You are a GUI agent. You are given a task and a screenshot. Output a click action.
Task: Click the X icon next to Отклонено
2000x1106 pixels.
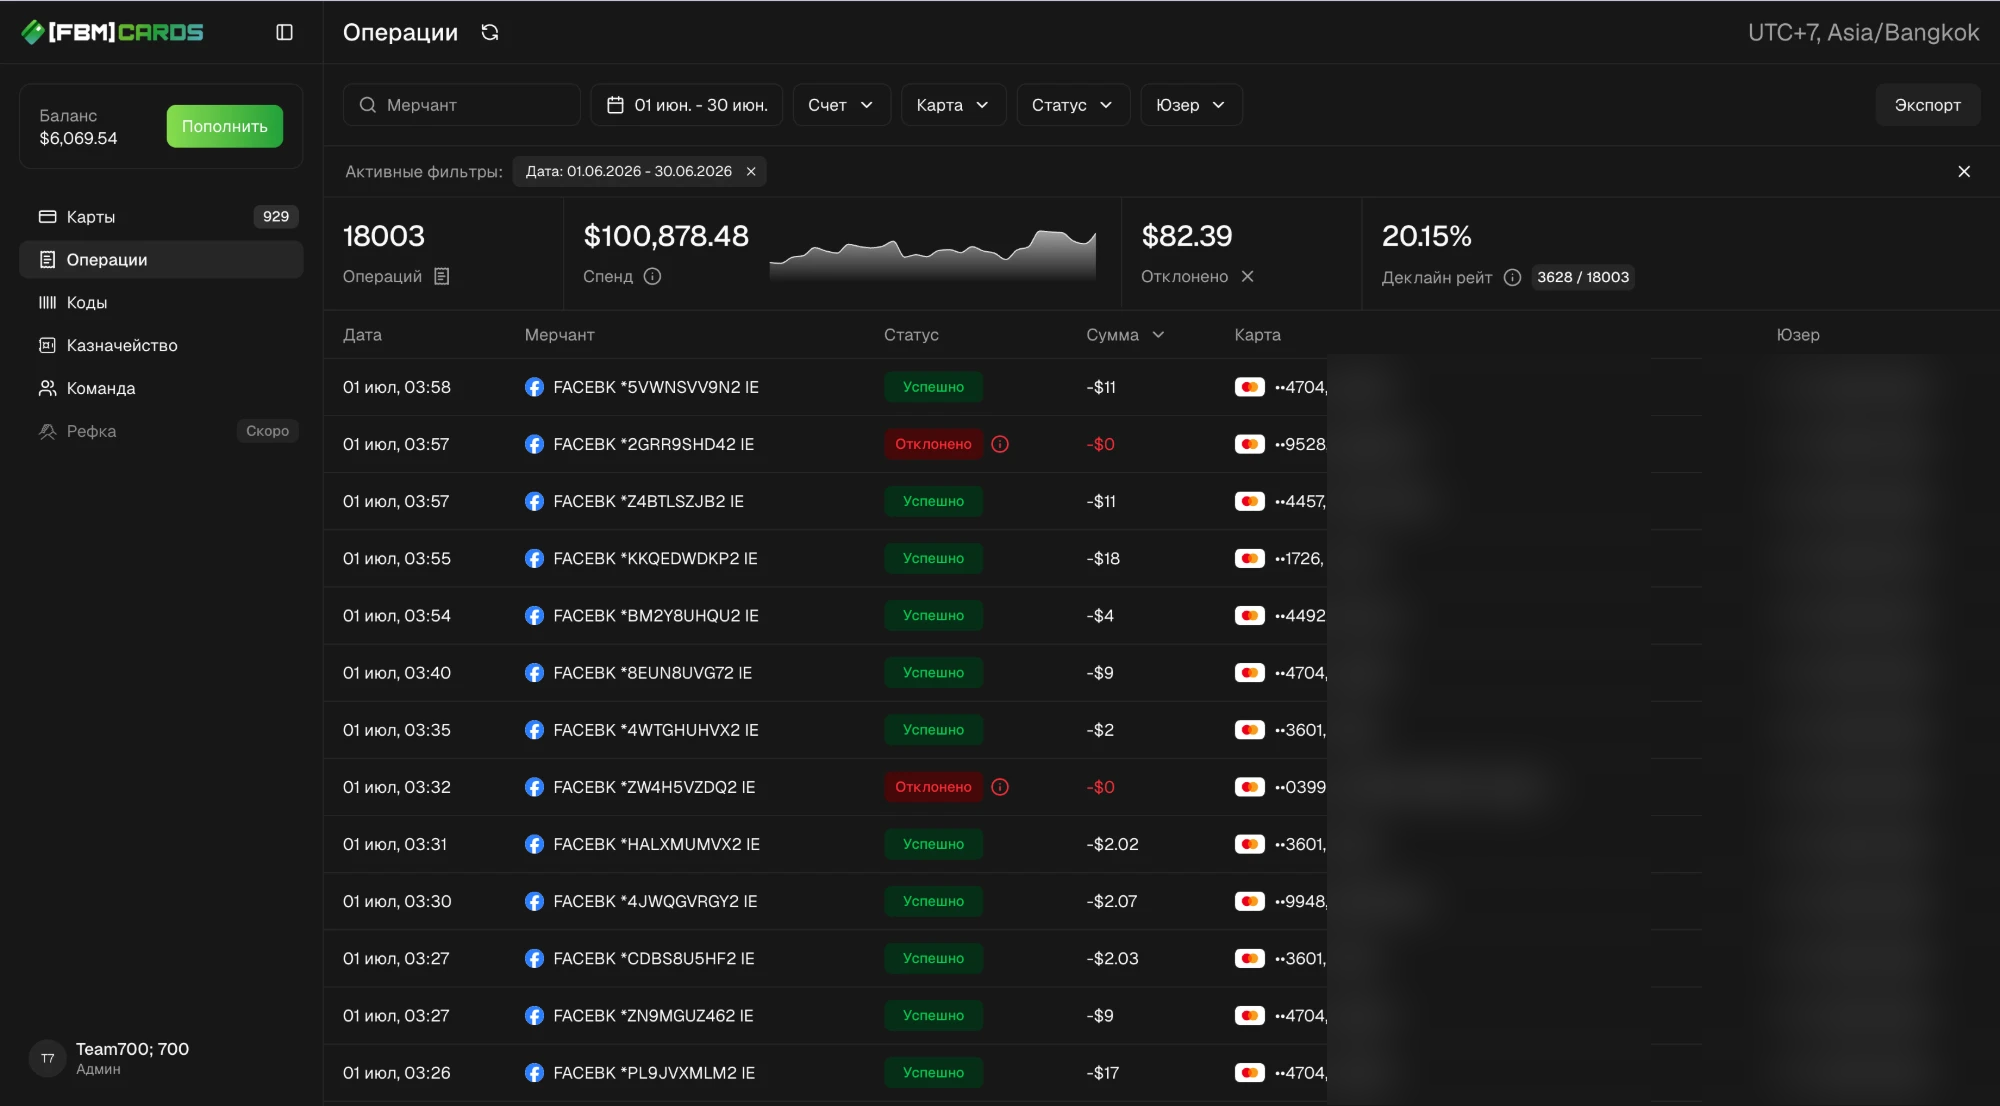(x=1247, y=276)
